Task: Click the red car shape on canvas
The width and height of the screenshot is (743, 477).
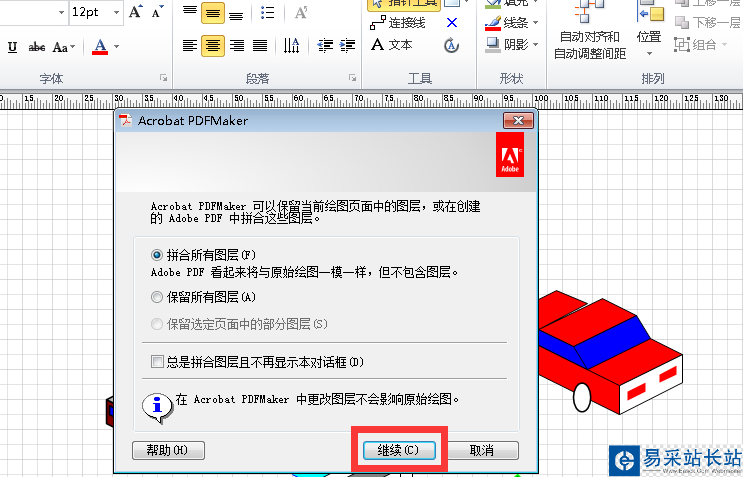Action: pos(611,352)
